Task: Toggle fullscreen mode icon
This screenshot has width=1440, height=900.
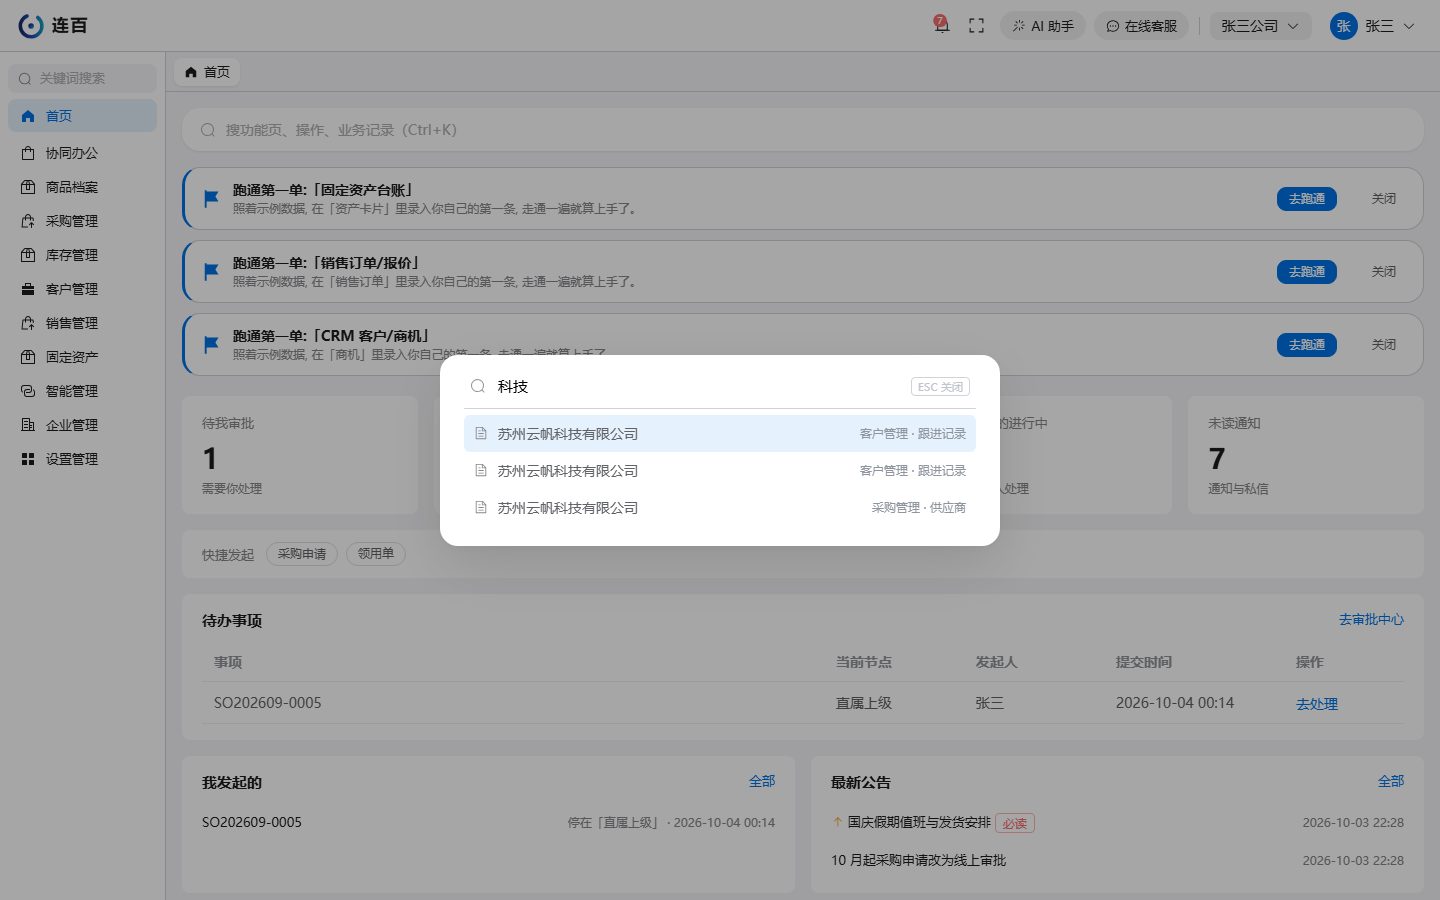Action: point(977,26)
